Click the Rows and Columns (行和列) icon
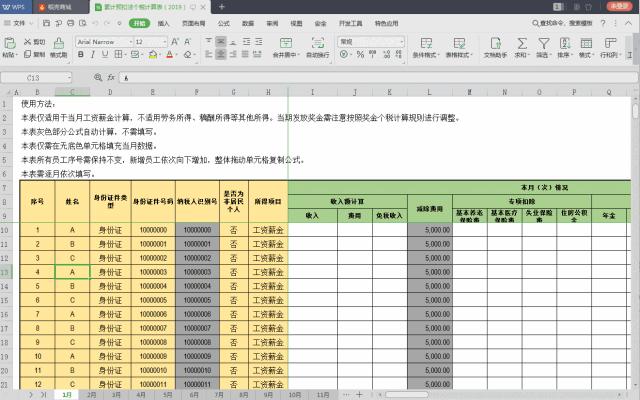The image size is (640, 400). (x=610, y=43)
